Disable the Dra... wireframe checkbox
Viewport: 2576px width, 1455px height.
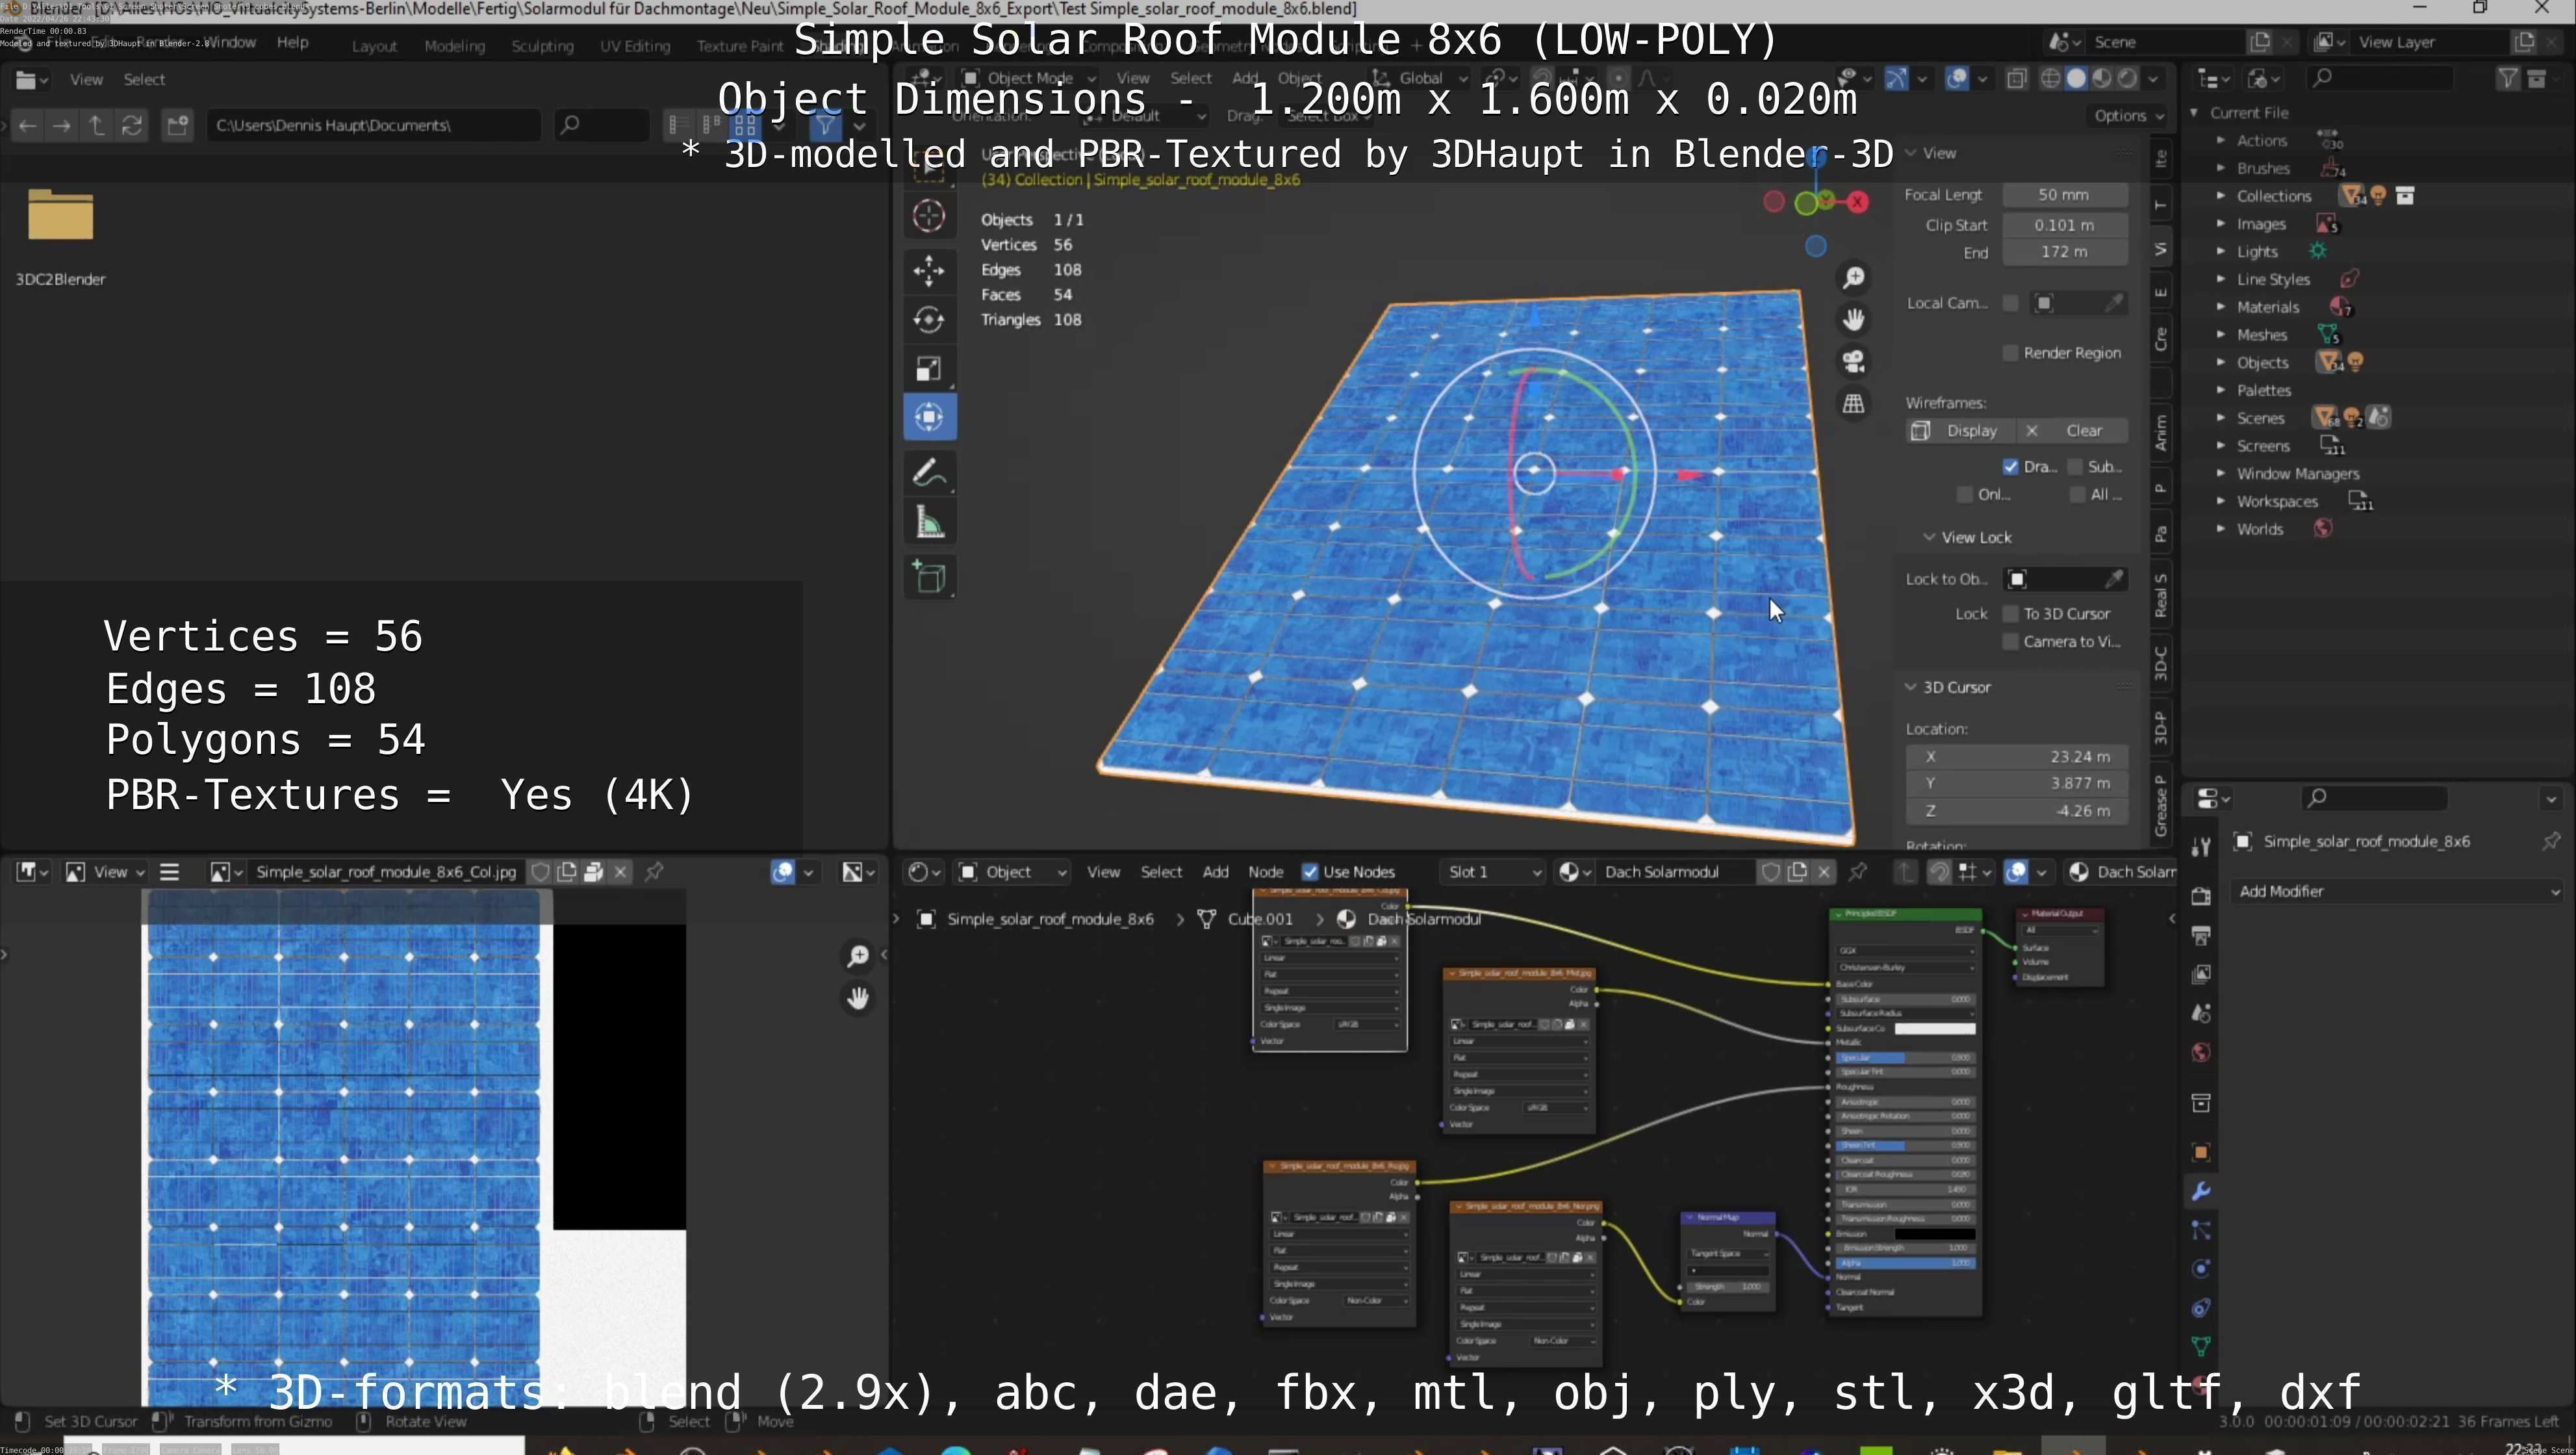tap(2010, 467)
